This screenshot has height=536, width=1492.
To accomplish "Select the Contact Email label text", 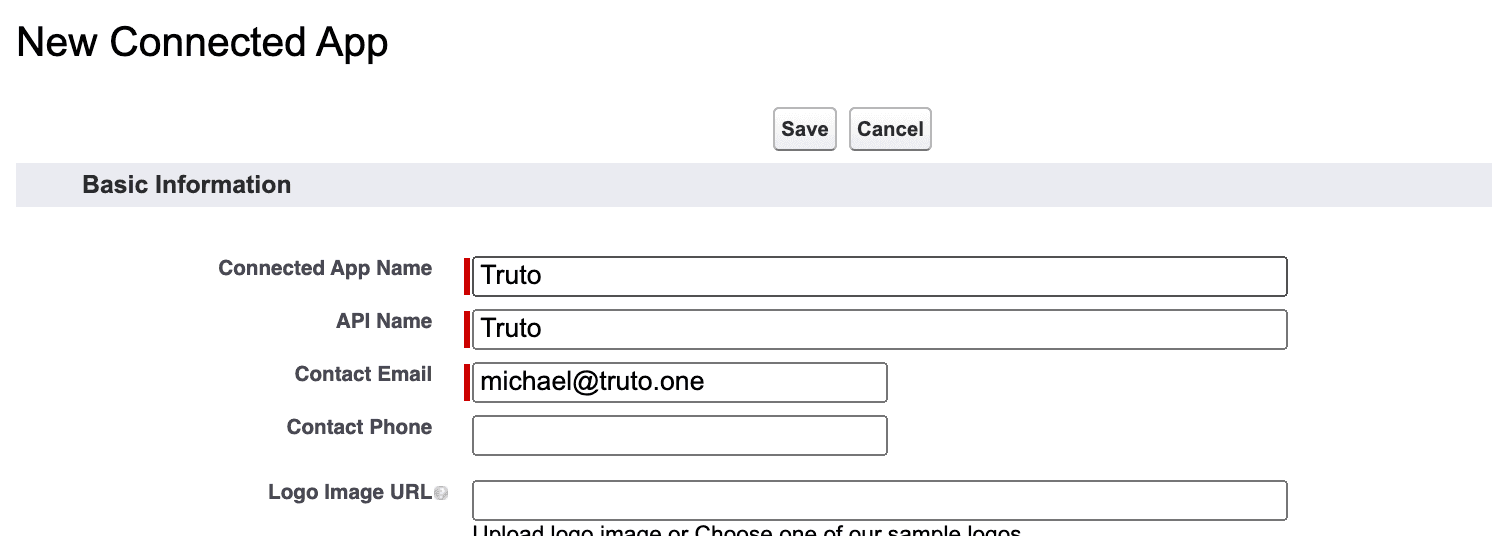I will [363, 374].
